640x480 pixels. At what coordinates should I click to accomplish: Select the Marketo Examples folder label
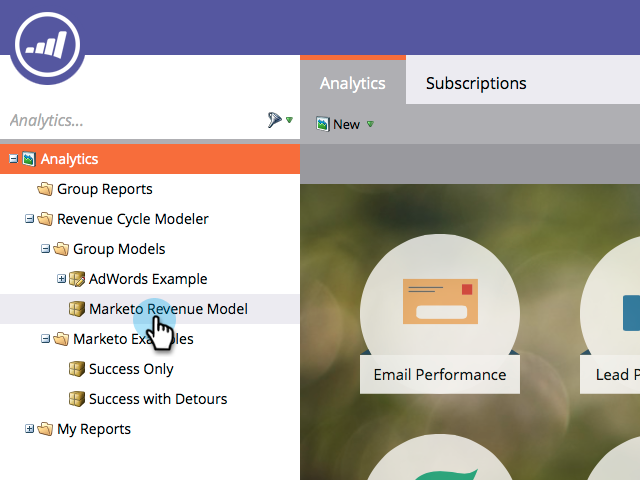(x=133, y=339)
